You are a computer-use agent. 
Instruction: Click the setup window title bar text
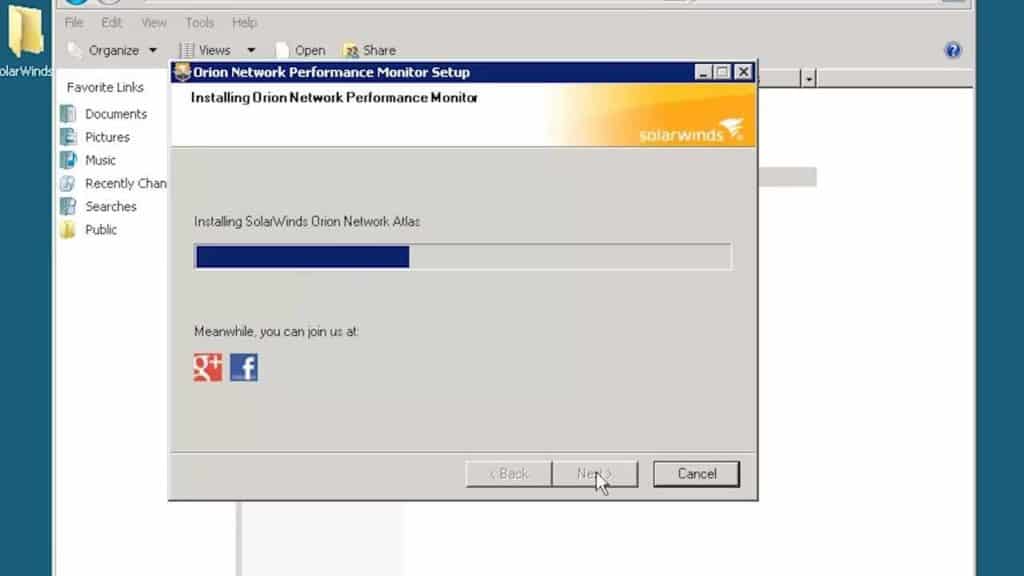pos(331,72)
